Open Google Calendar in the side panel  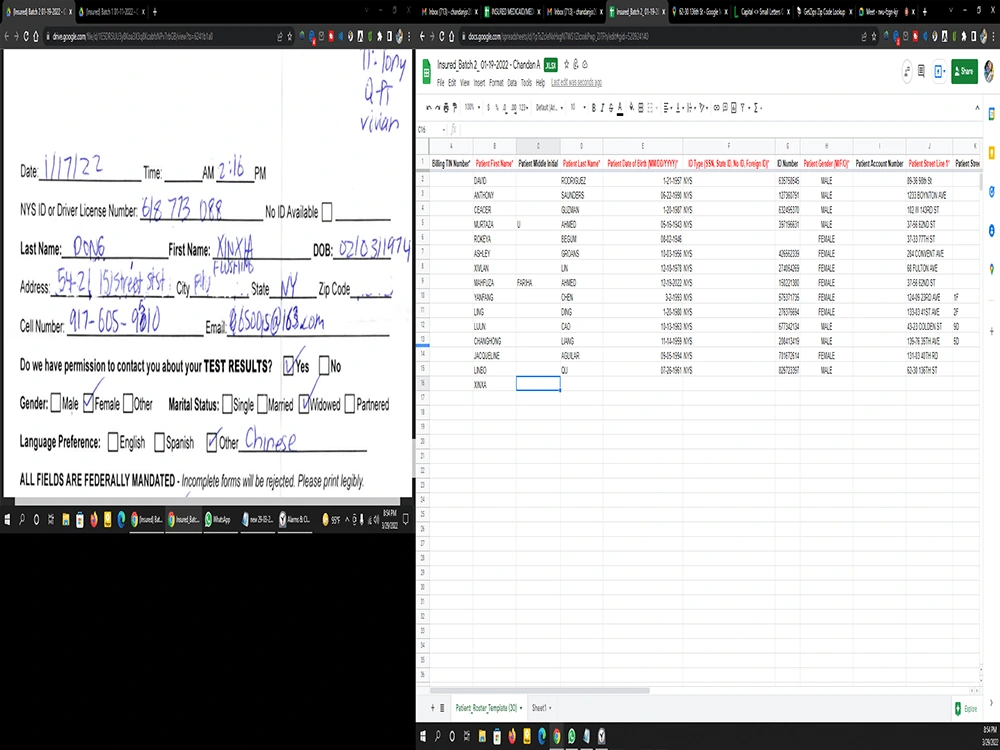click(x=992, y=114)
